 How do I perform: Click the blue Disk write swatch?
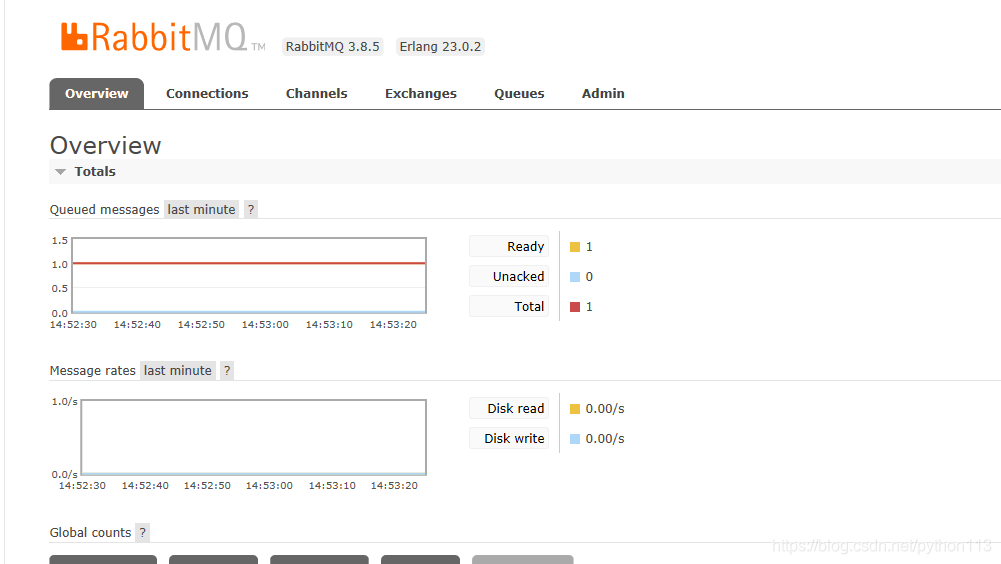click(575, 439)
